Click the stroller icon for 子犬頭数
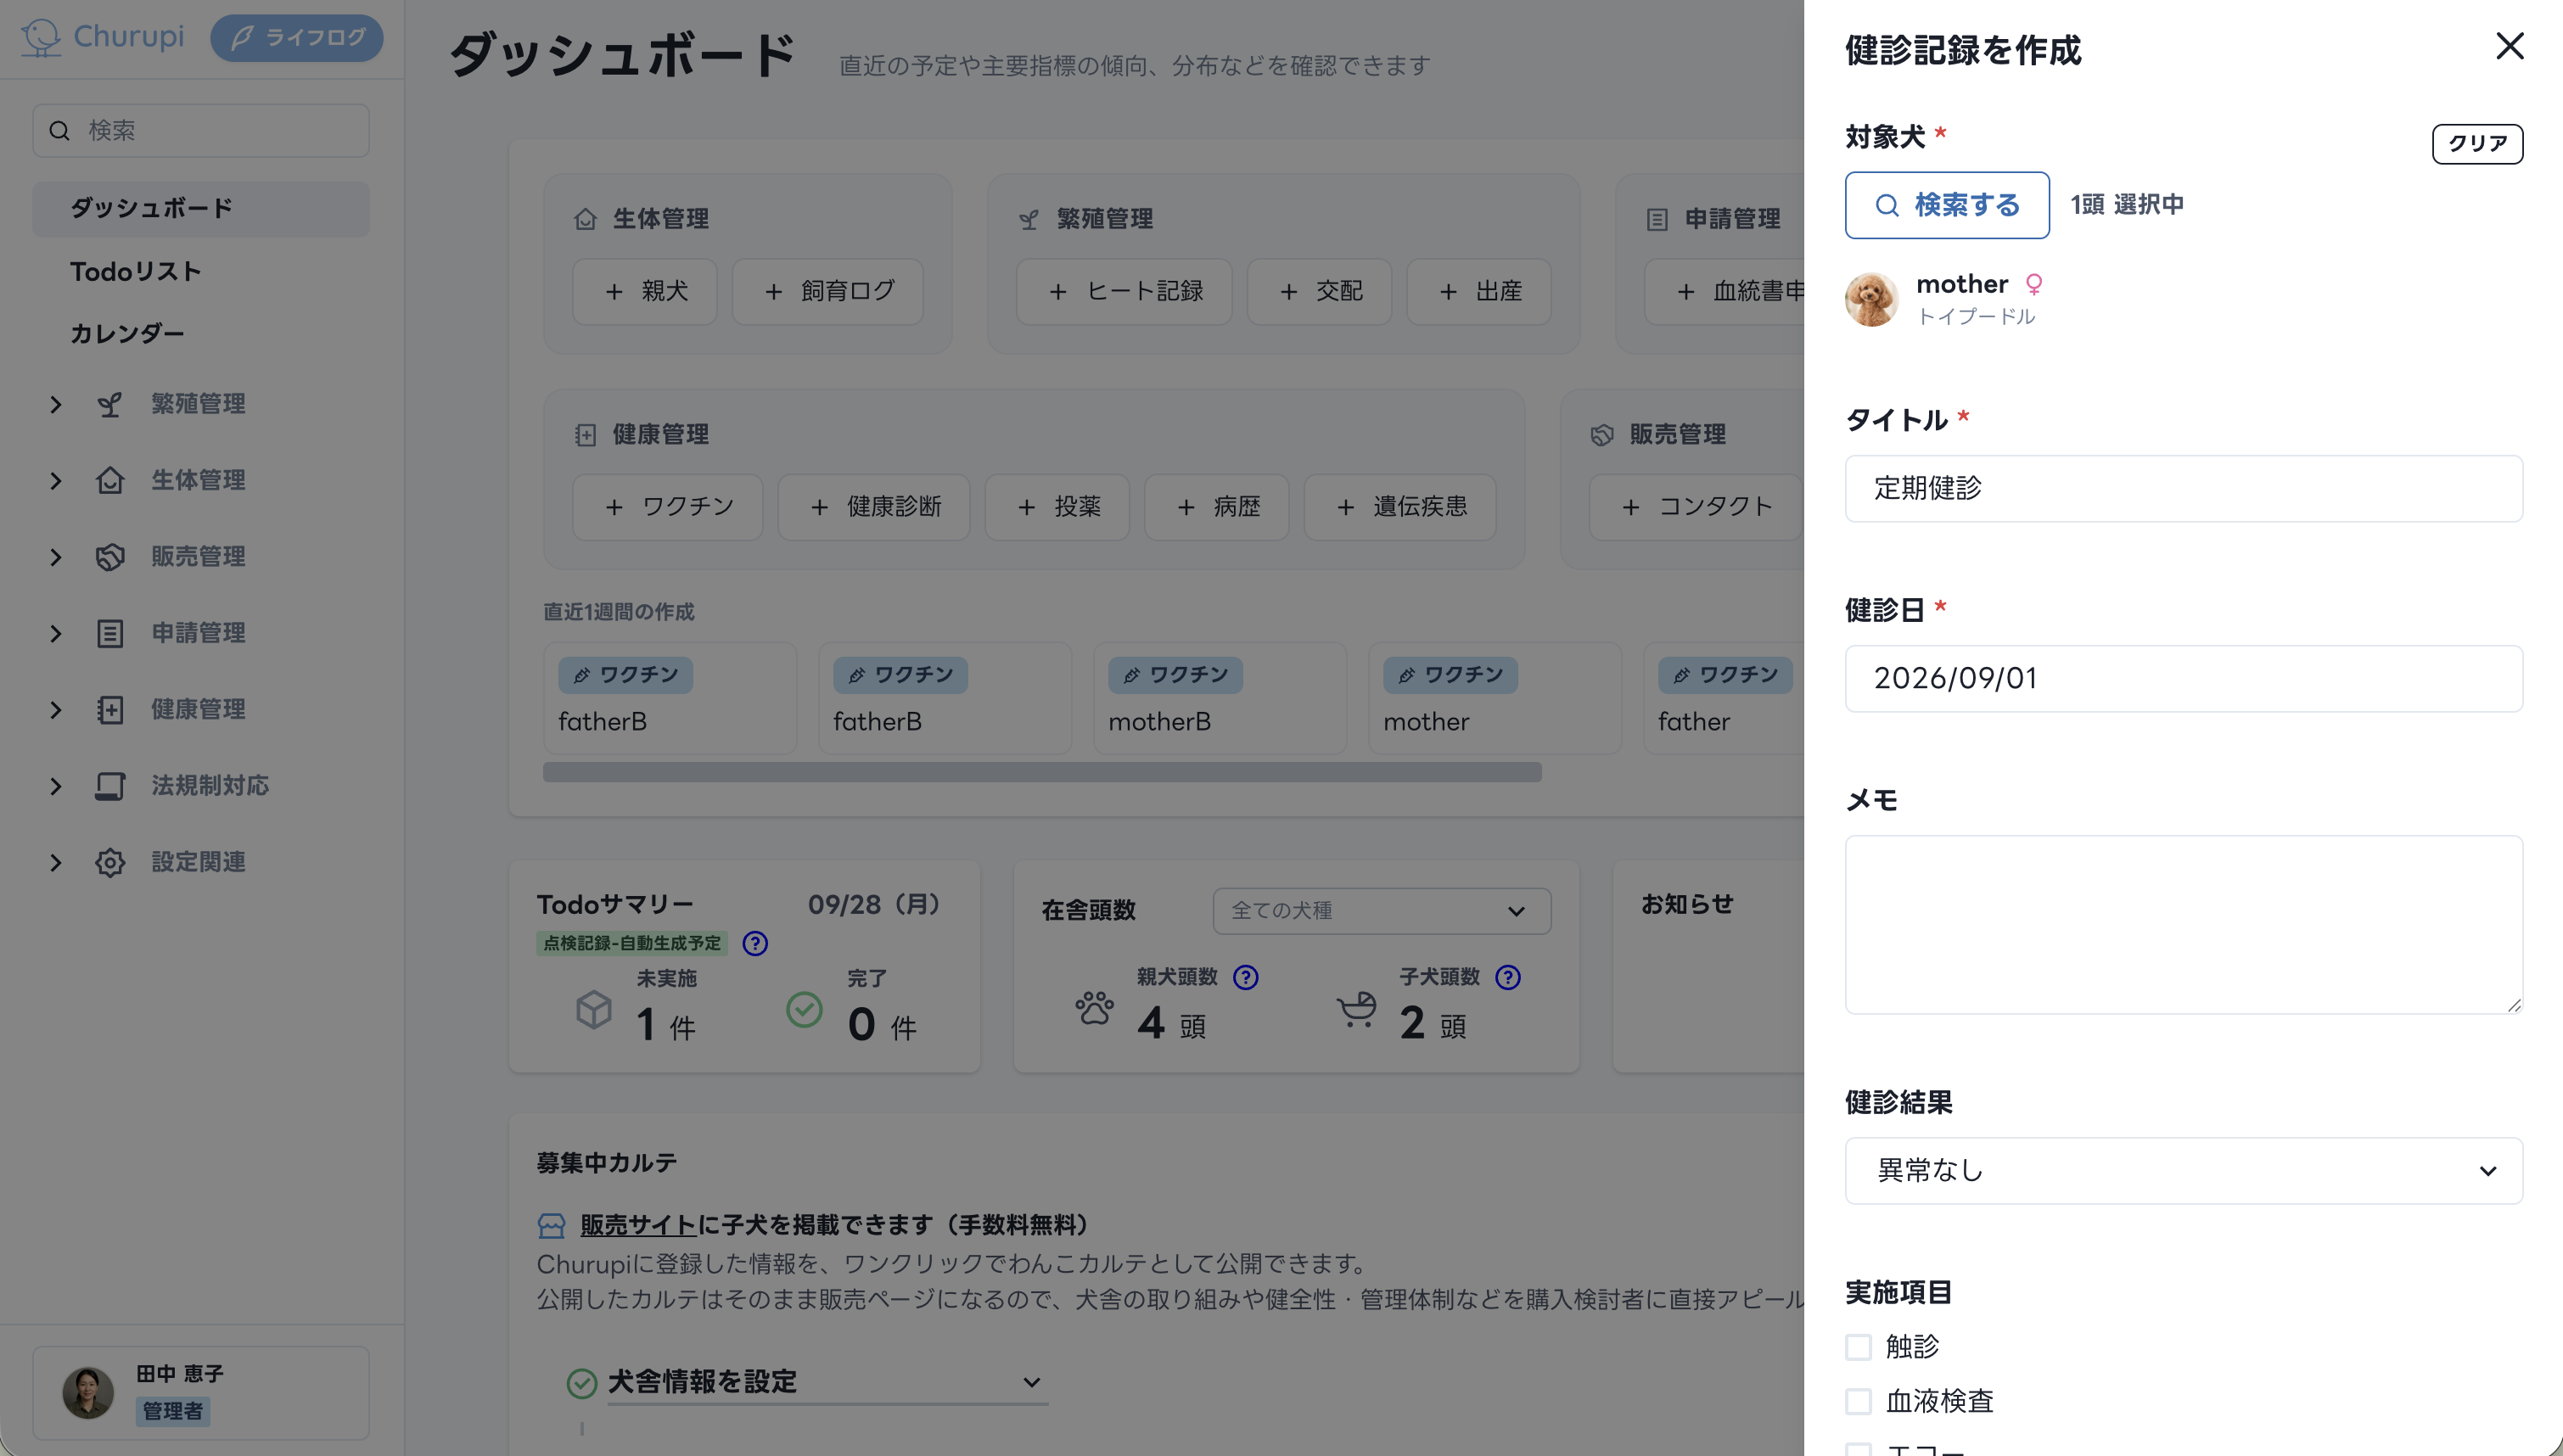This screenshot has width=2563, height=1456. pos(1356,1008)
